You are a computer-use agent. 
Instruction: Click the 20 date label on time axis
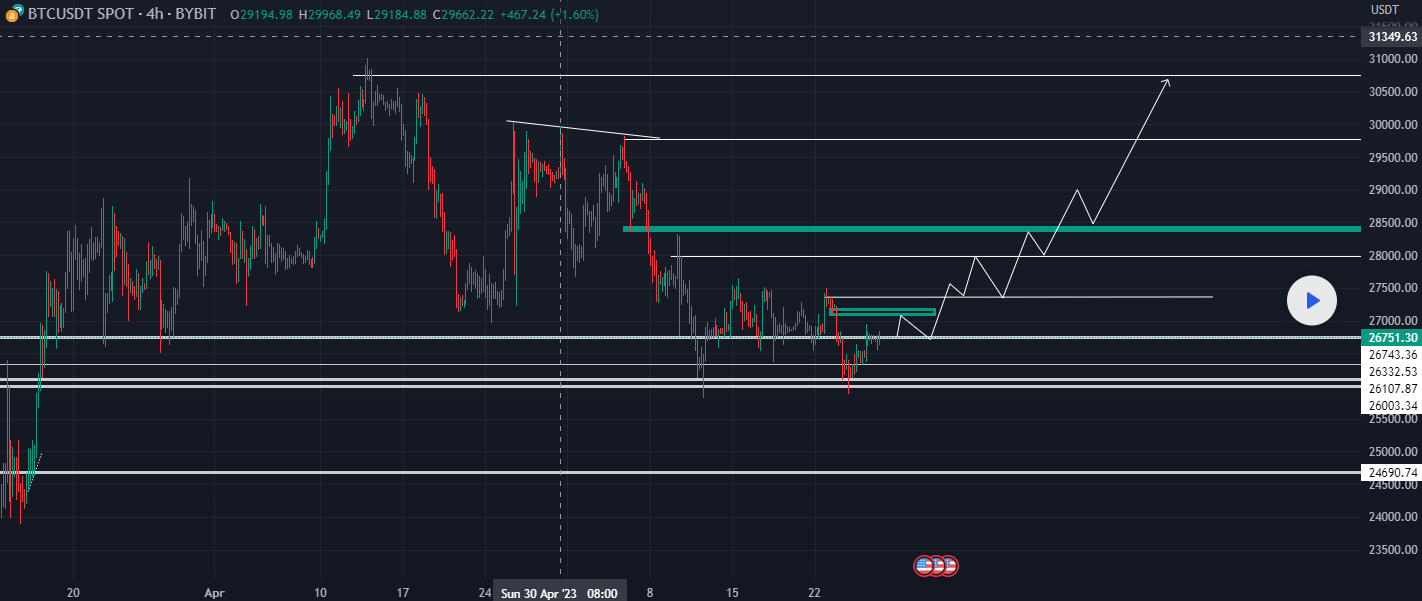point(73,592)
